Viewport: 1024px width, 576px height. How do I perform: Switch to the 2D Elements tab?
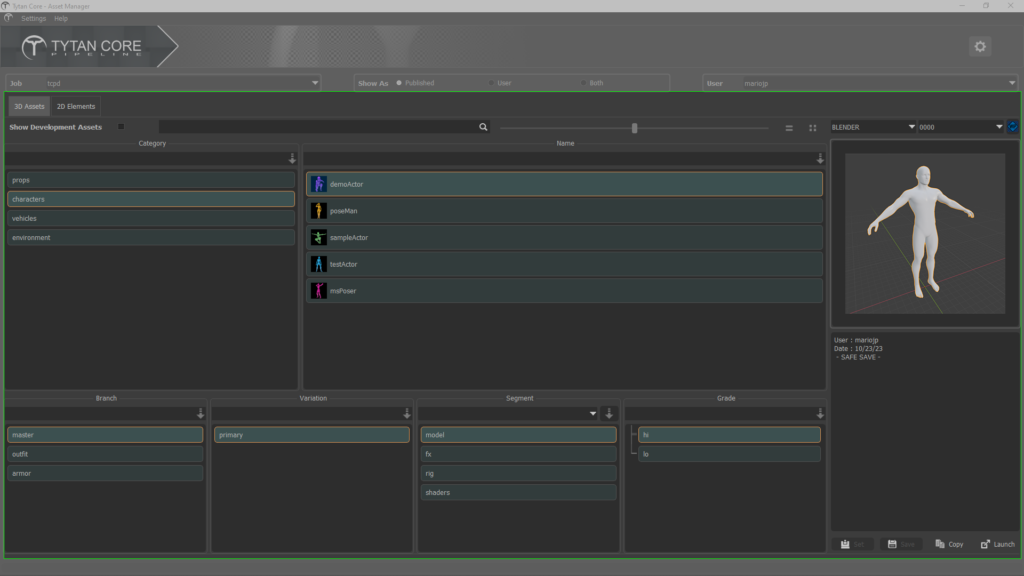point(76,106)
